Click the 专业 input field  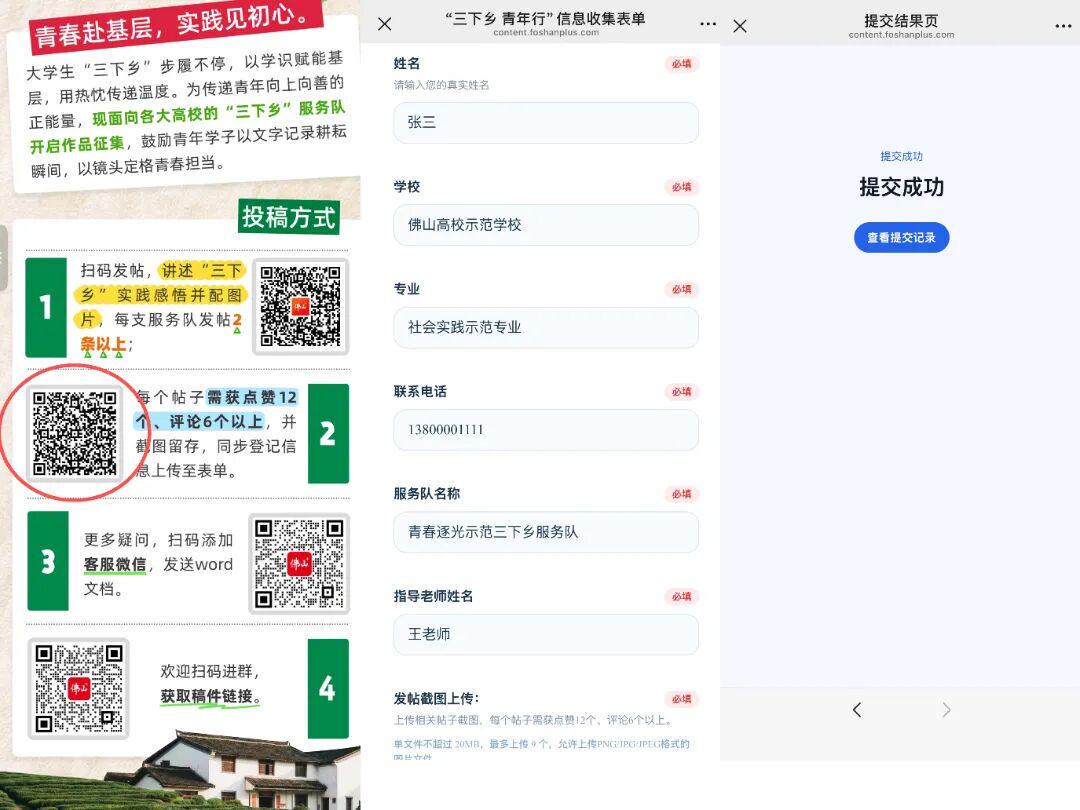[x=546, y=327]
